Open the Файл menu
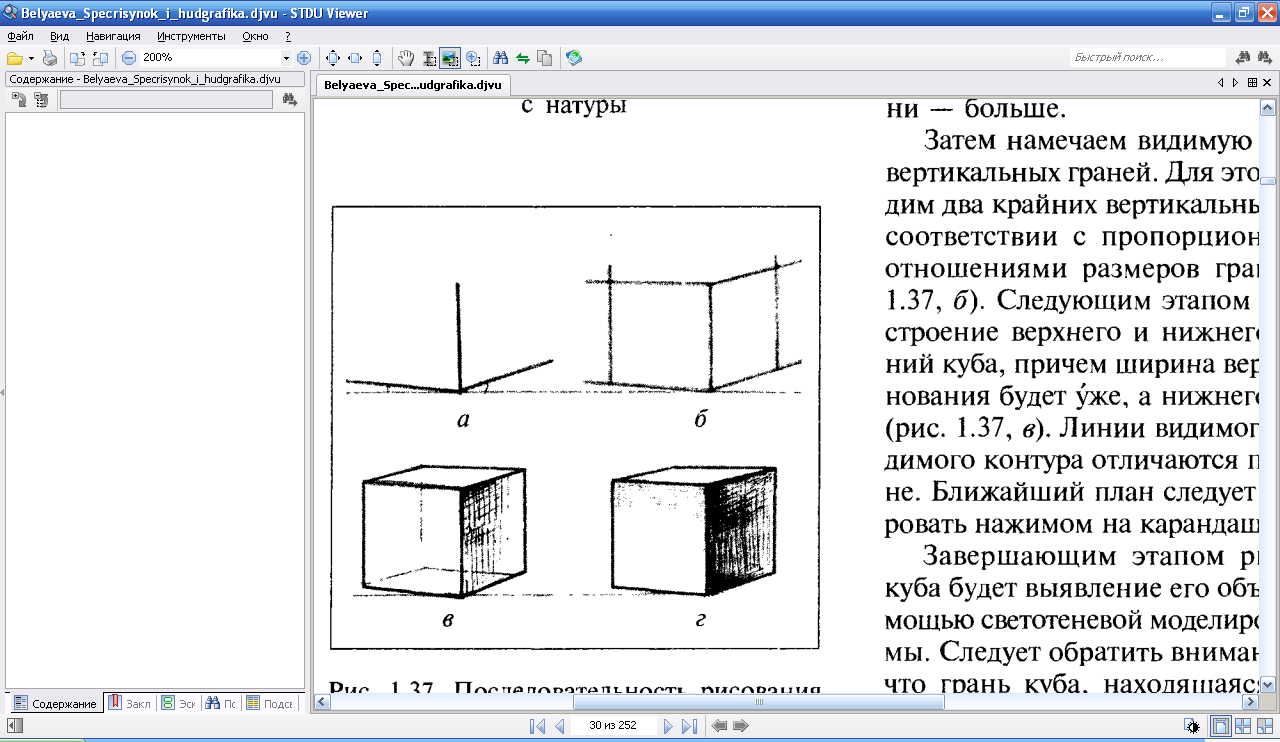Viewport: 1280px width, 742px height. coord(20,36)
